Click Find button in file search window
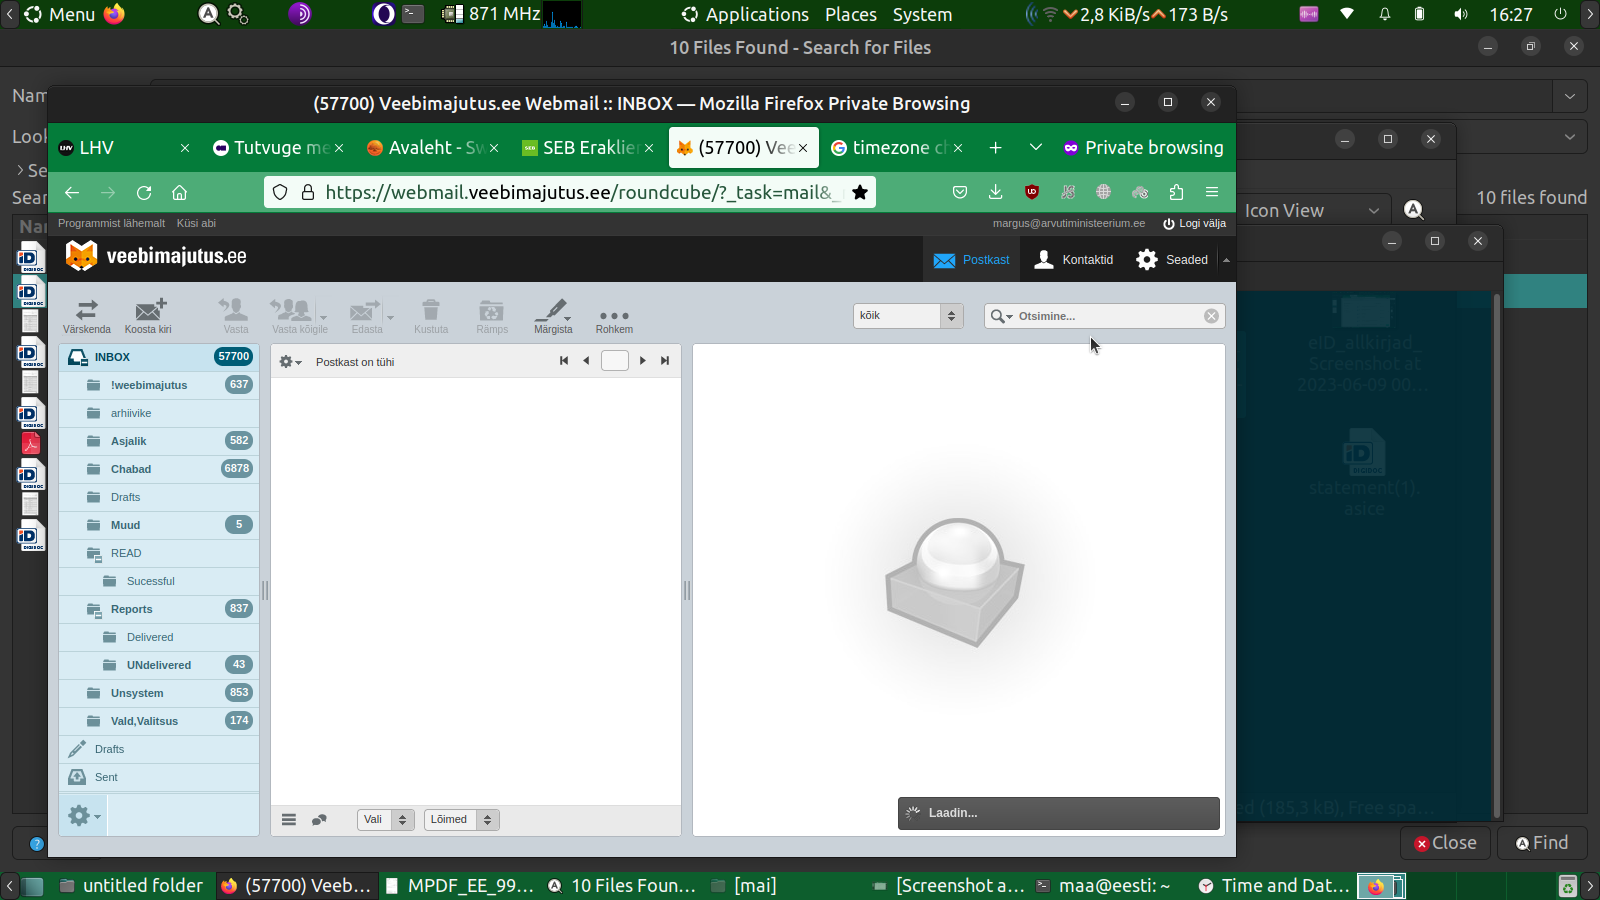The image size is (1600, 900). click(x=1542, y=843)
